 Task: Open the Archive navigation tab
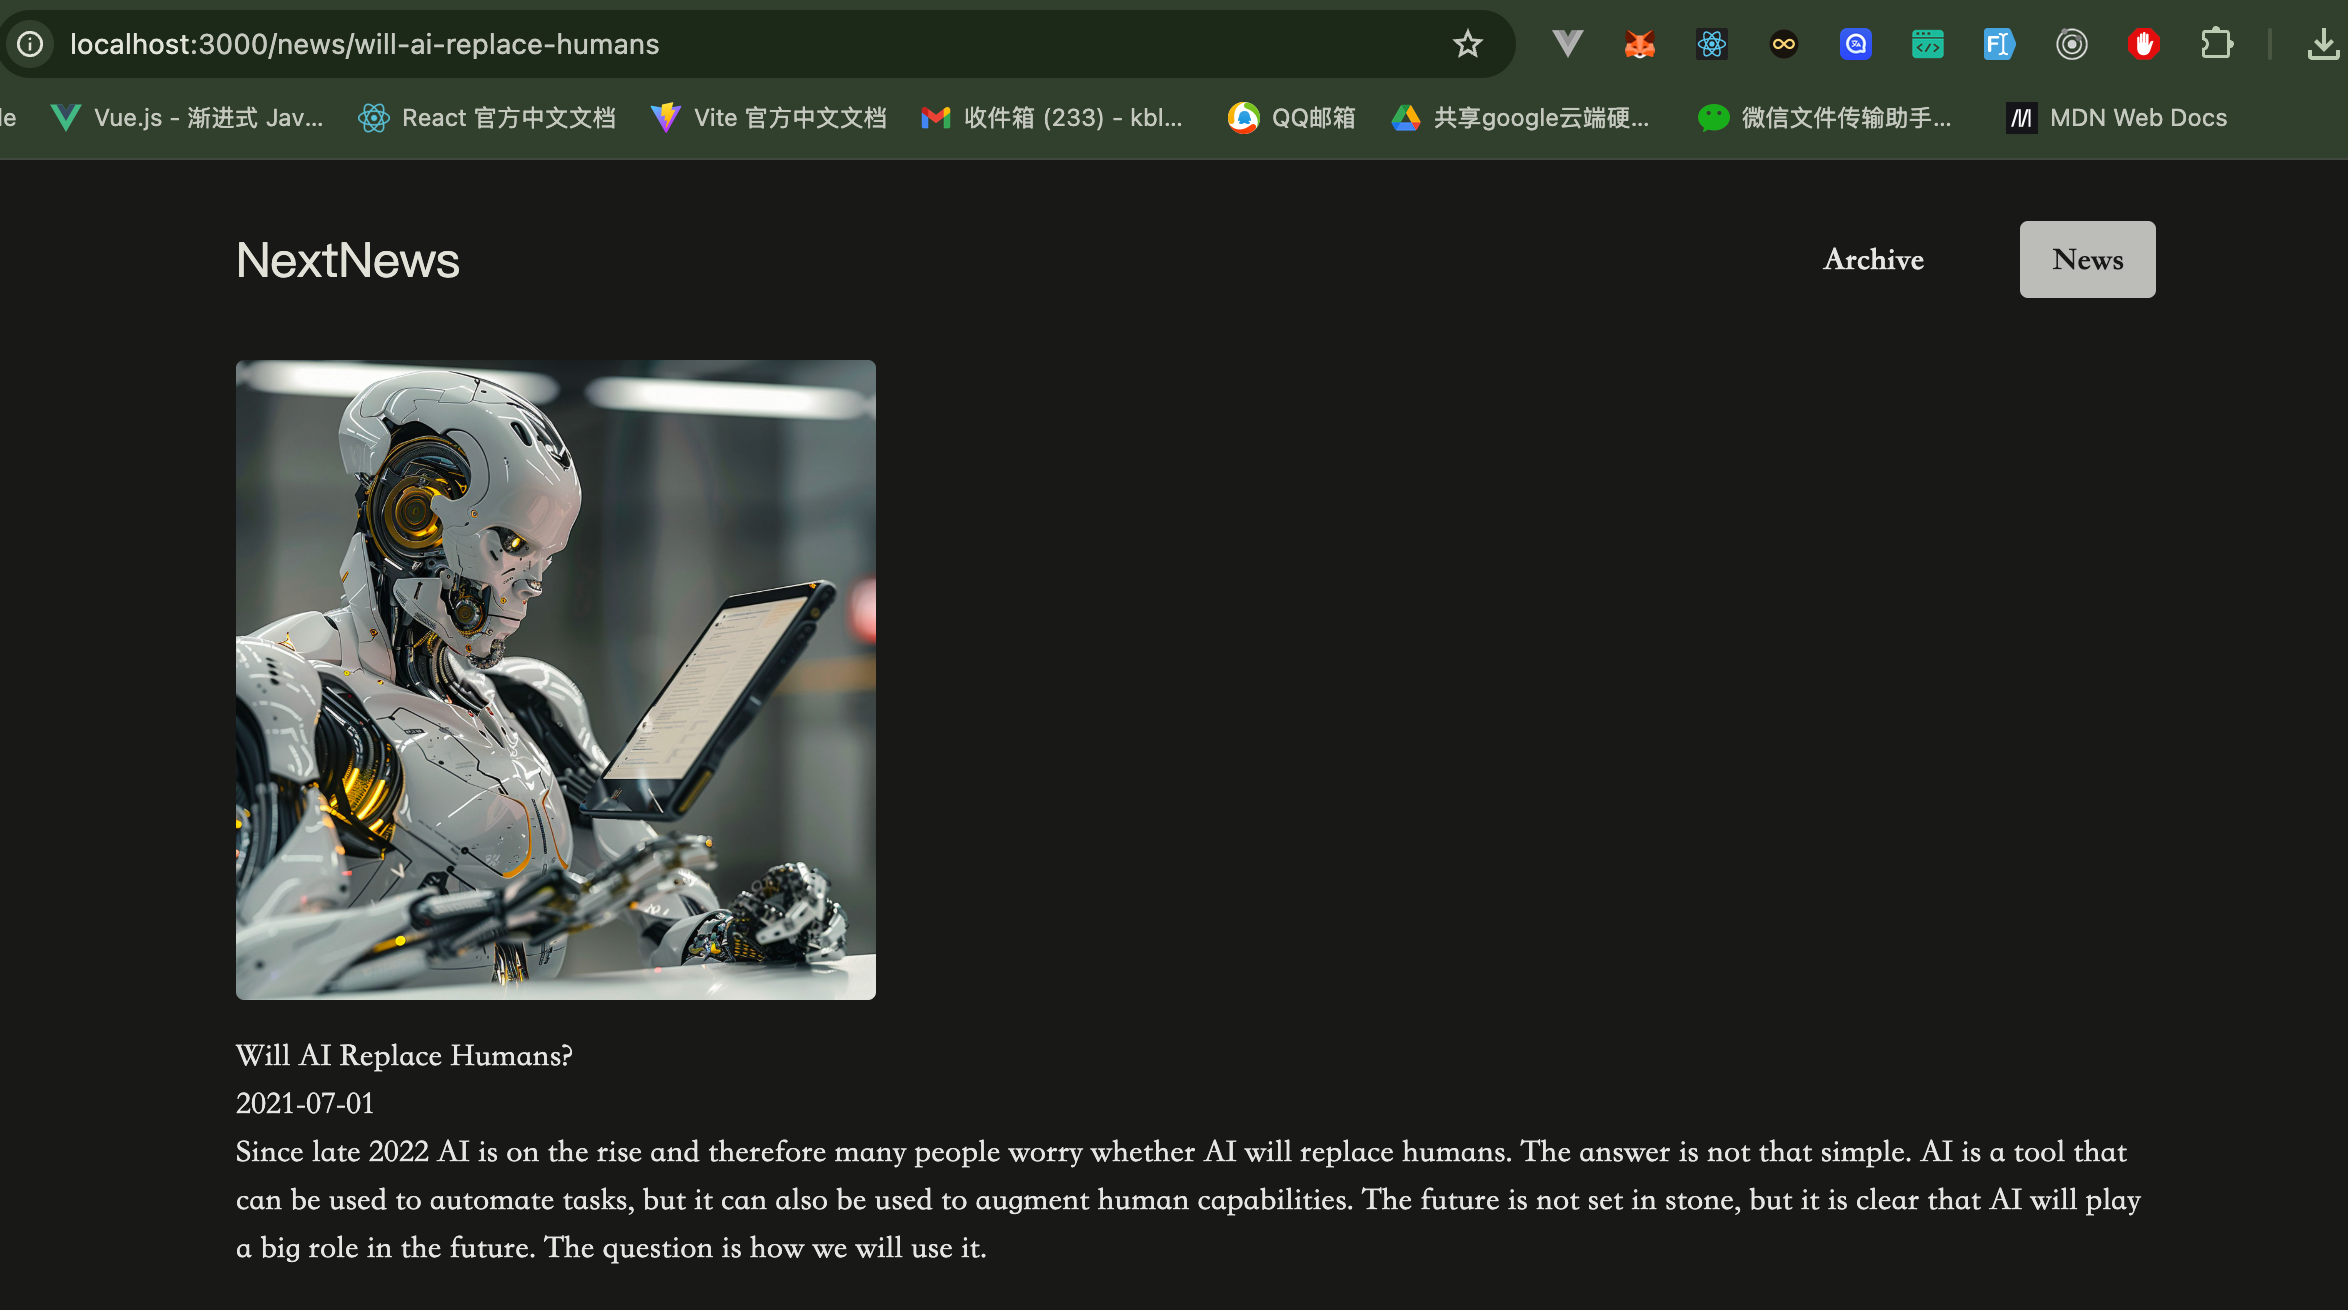[x=1873, y=259]
